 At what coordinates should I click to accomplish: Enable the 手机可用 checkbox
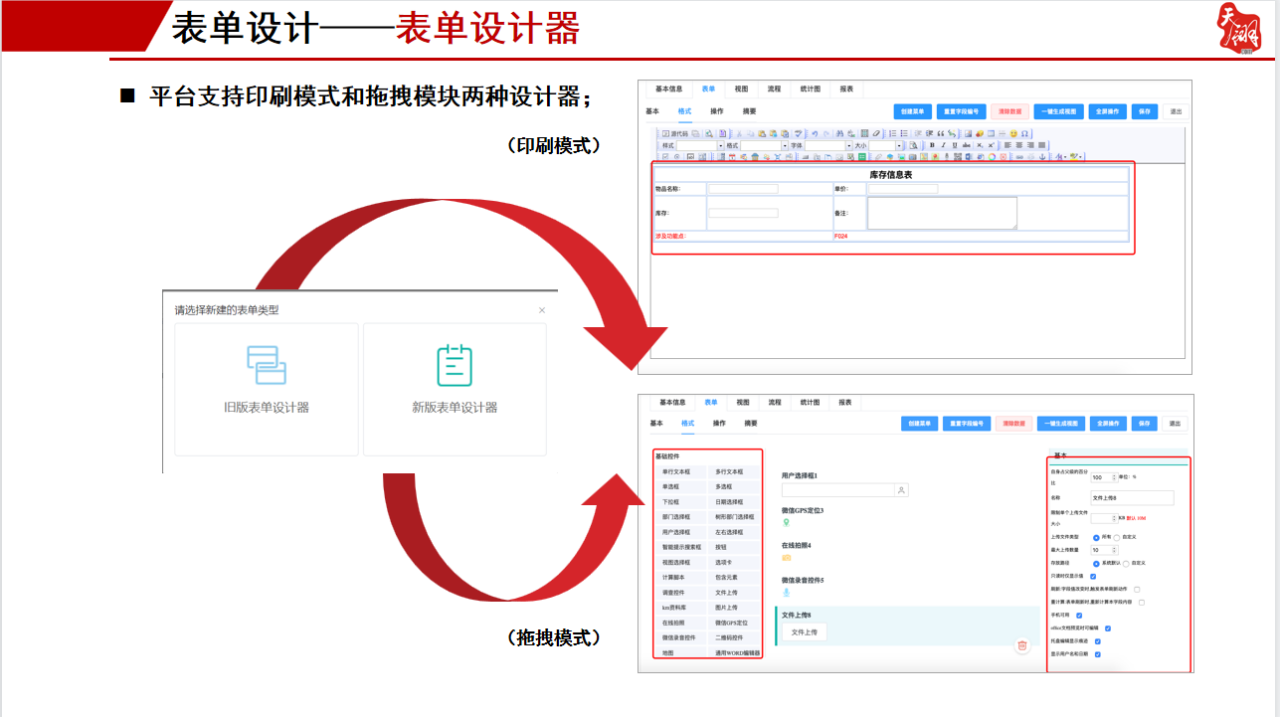tap(1080, 614)
